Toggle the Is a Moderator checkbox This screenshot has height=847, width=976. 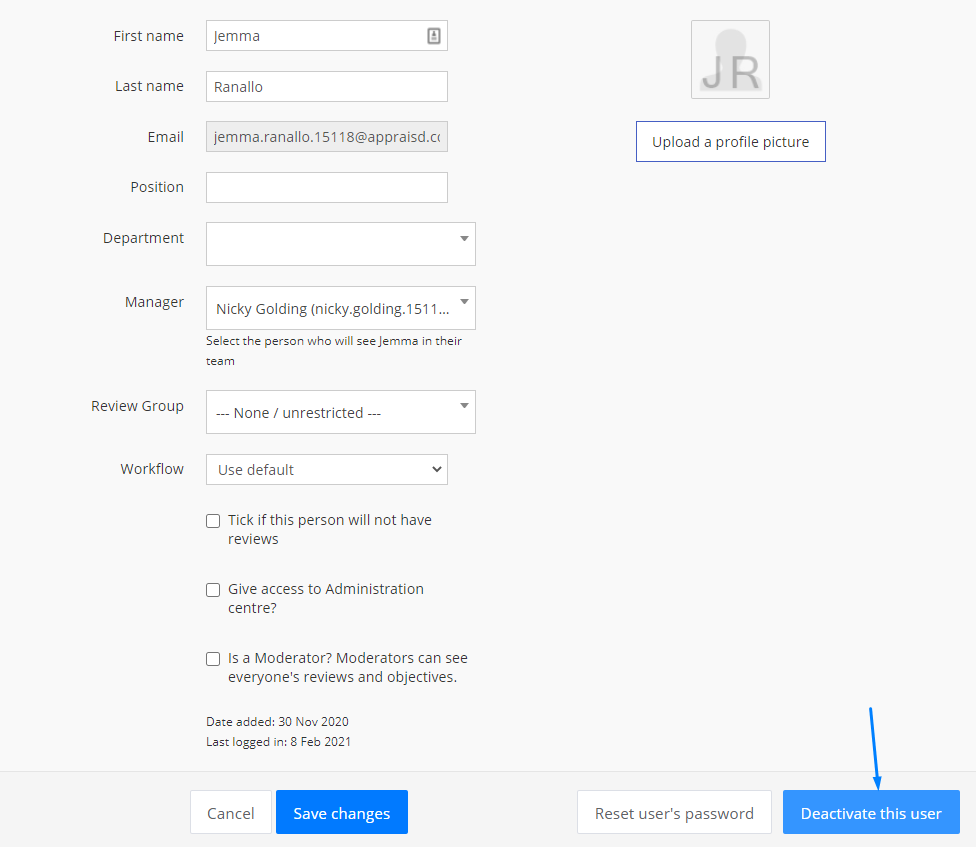pos(213,659)
